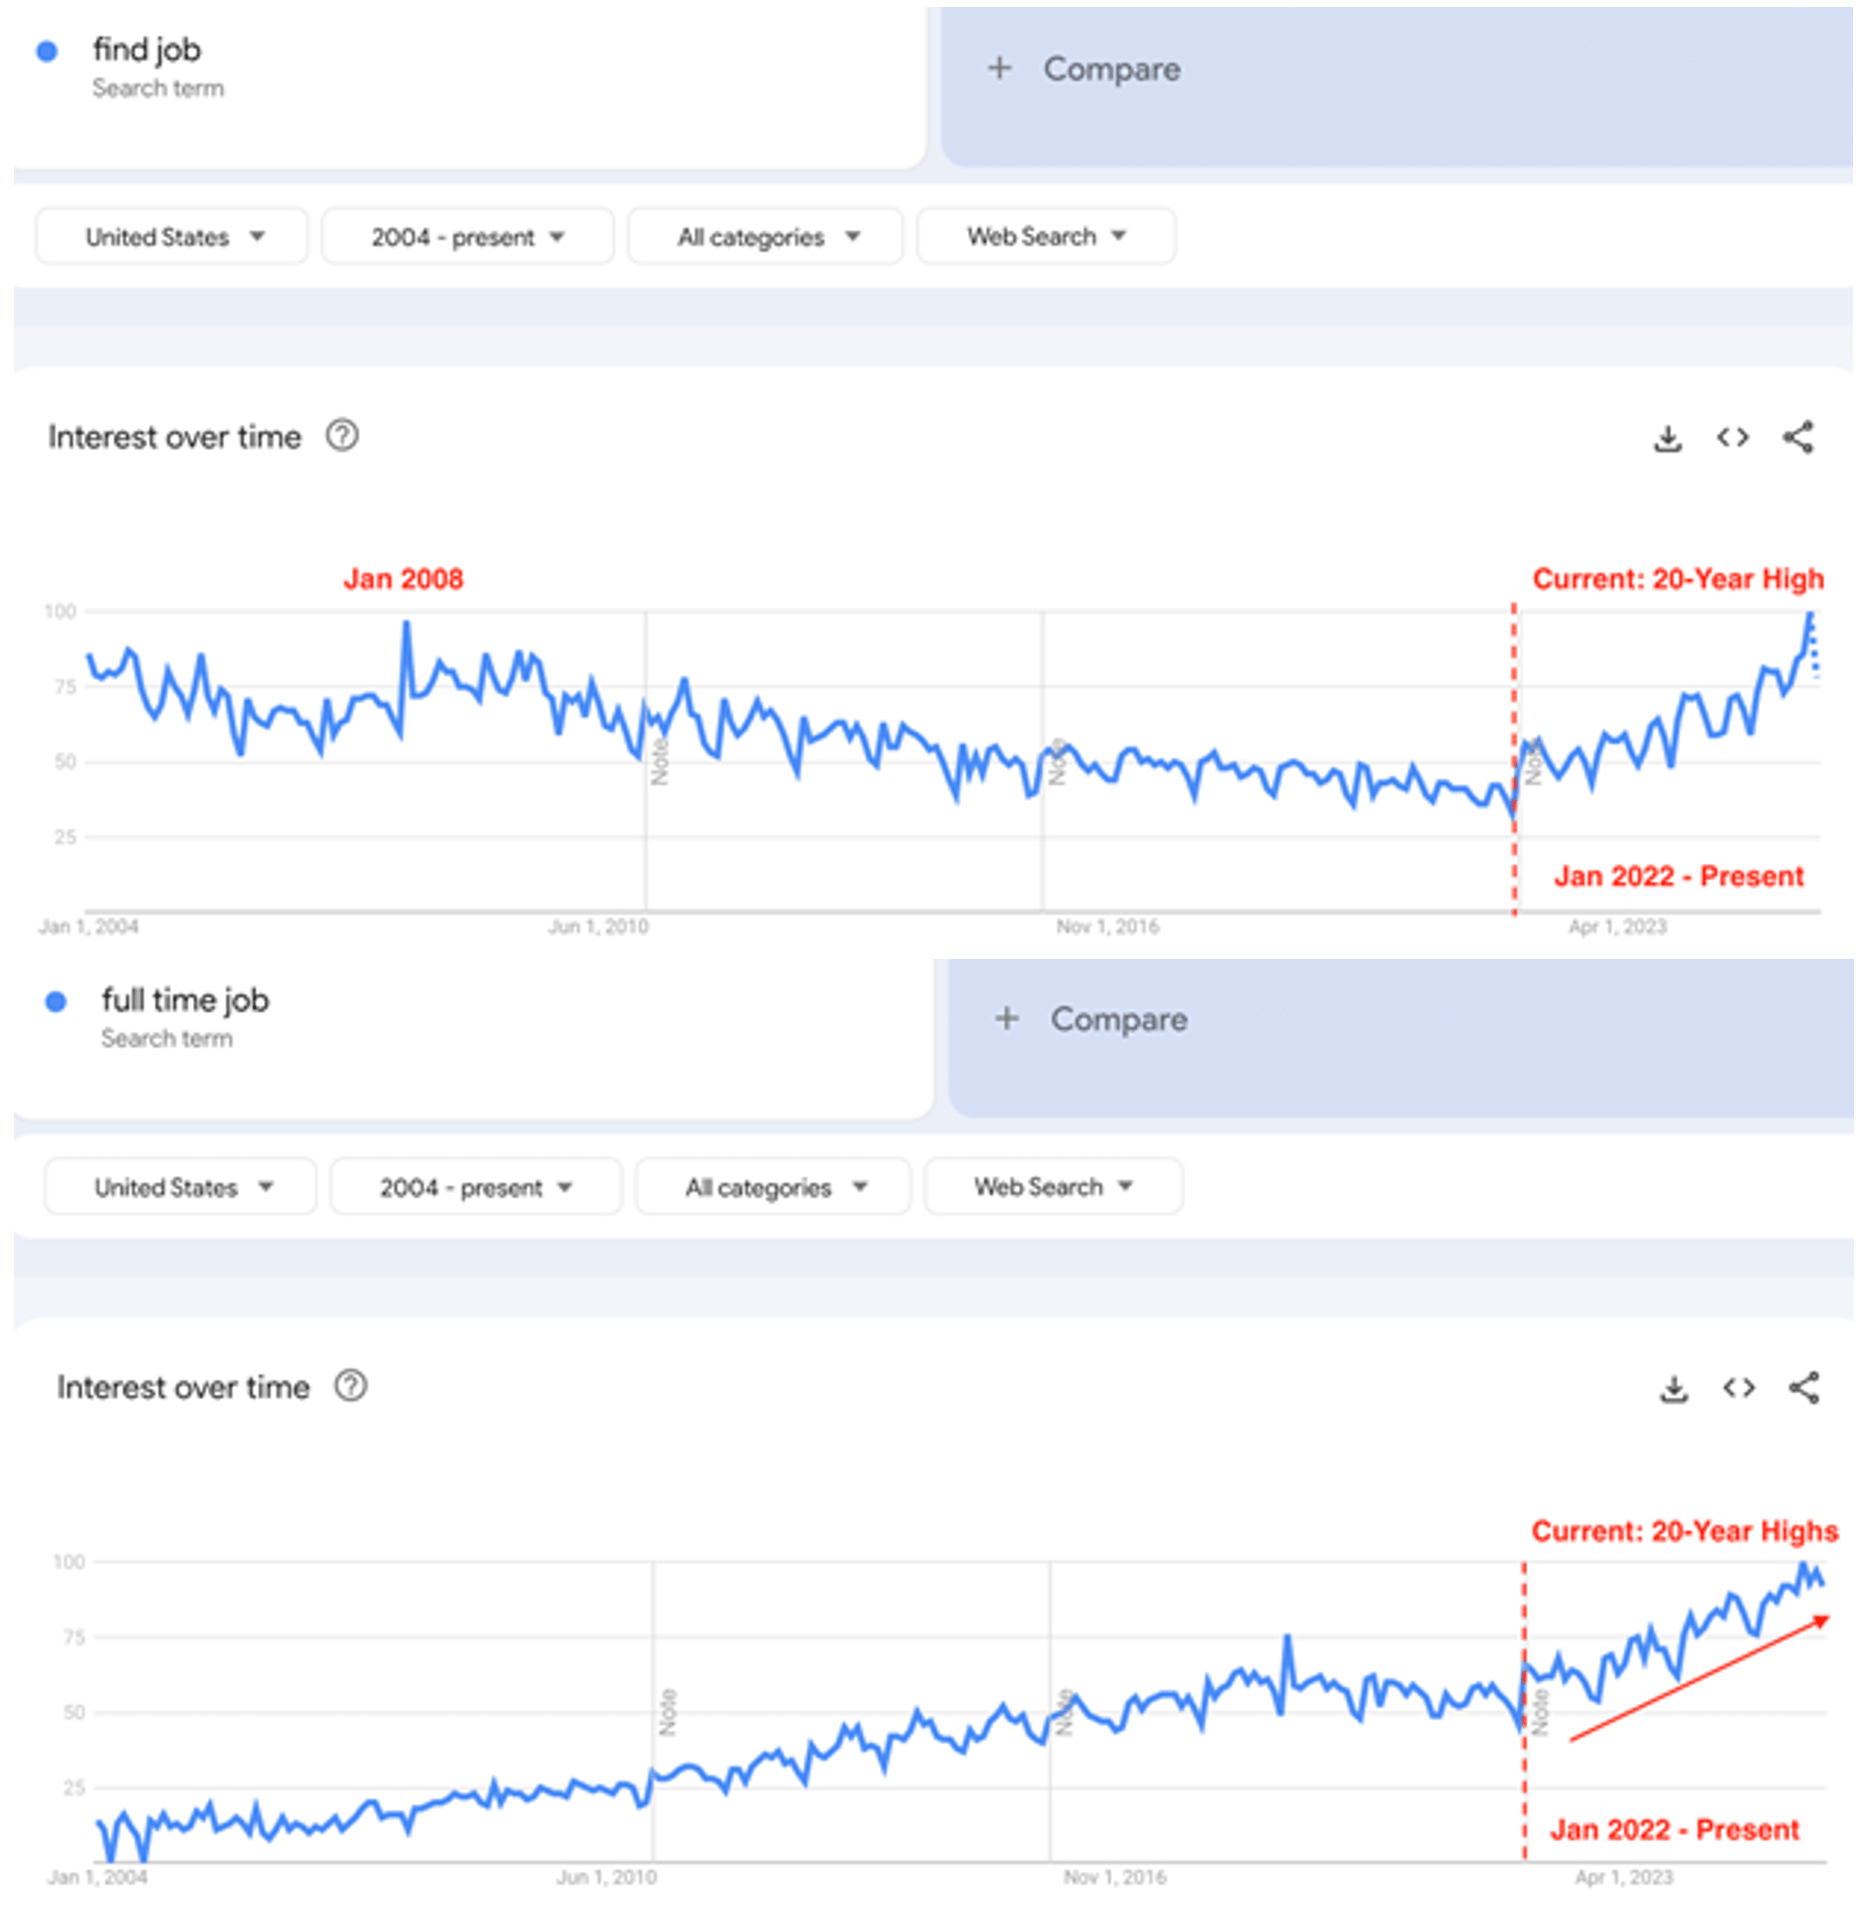Viewport: 1860px width, 1910px height.
Task: Open All categories dropdown for find job
Action: (x=766, y=237)
